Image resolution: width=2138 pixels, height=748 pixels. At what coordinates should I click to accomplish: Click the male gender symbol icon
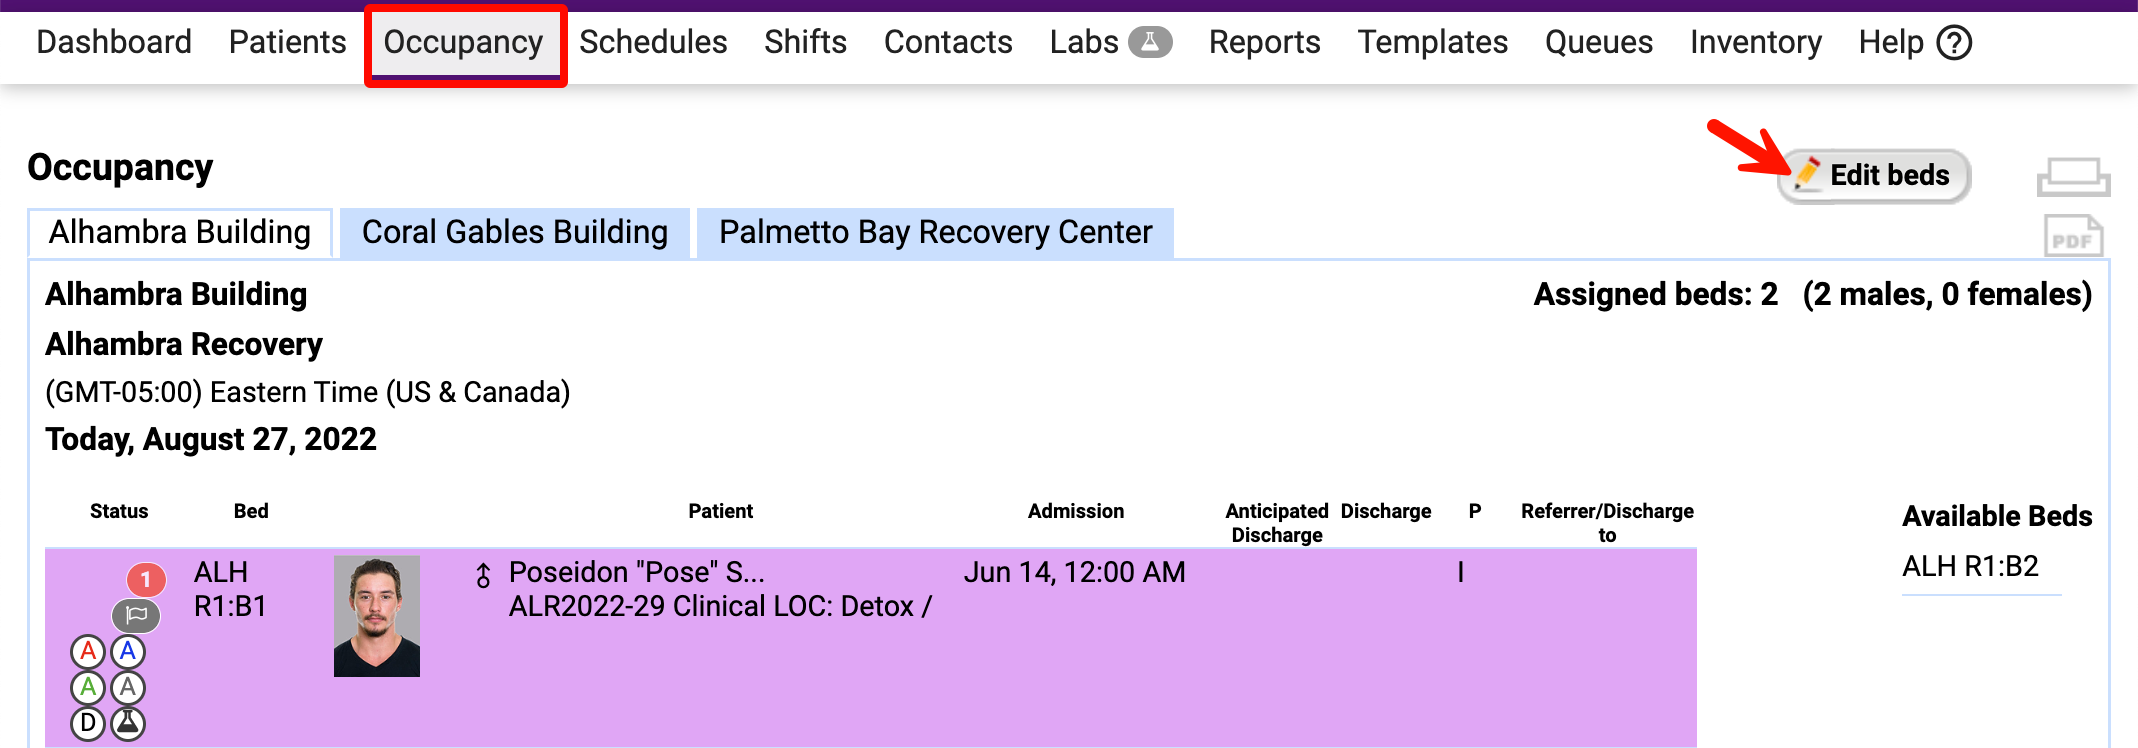(483, 575)
